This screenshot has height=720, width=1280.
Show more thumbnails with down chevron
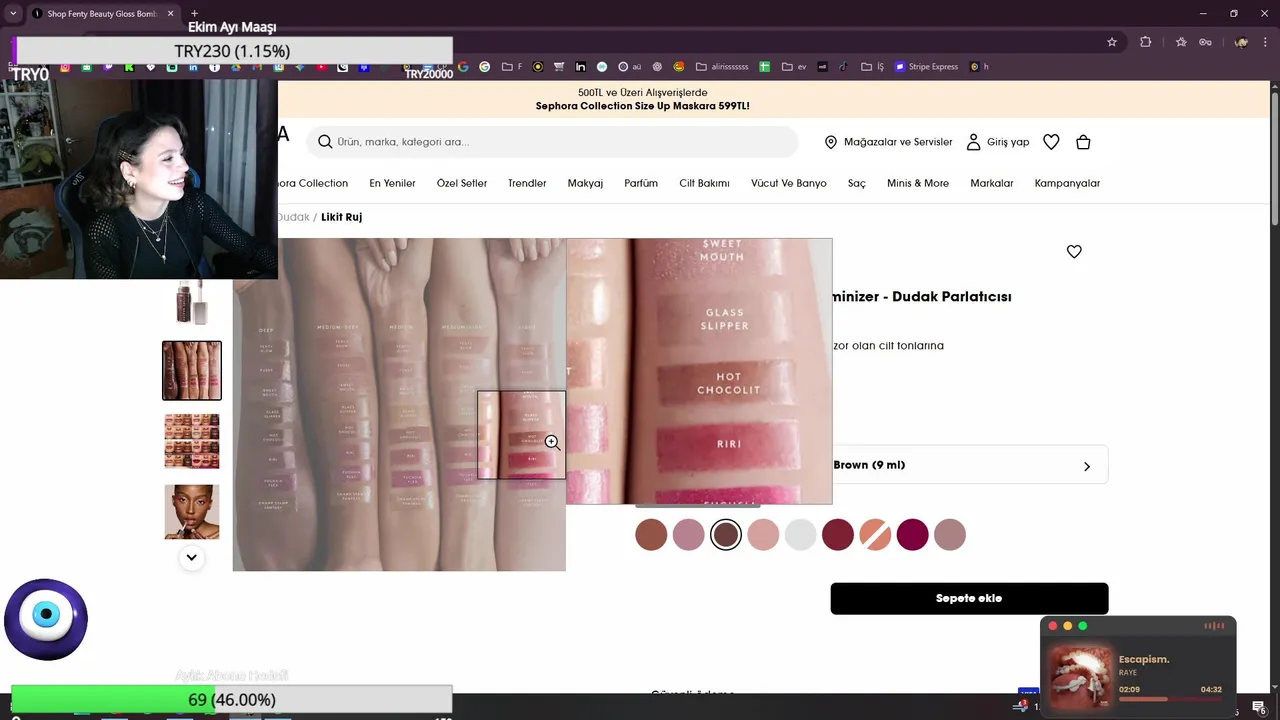click(192, 558)
